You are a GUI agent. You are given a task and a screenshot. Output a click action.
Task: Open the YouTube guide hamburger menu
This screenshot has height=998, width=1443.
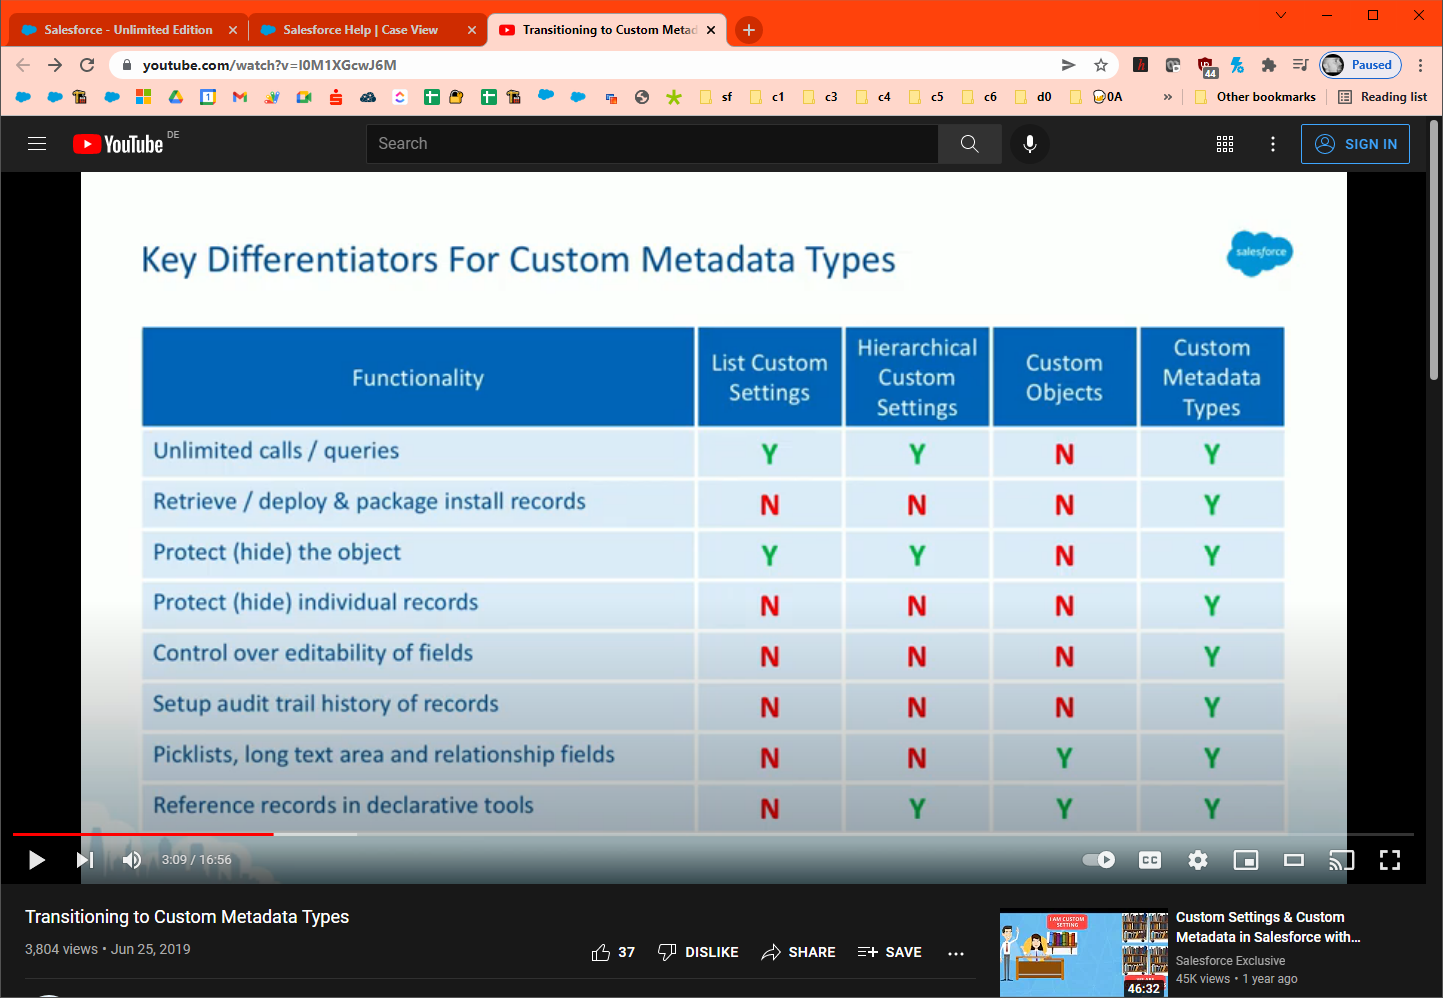coord(37,144)
